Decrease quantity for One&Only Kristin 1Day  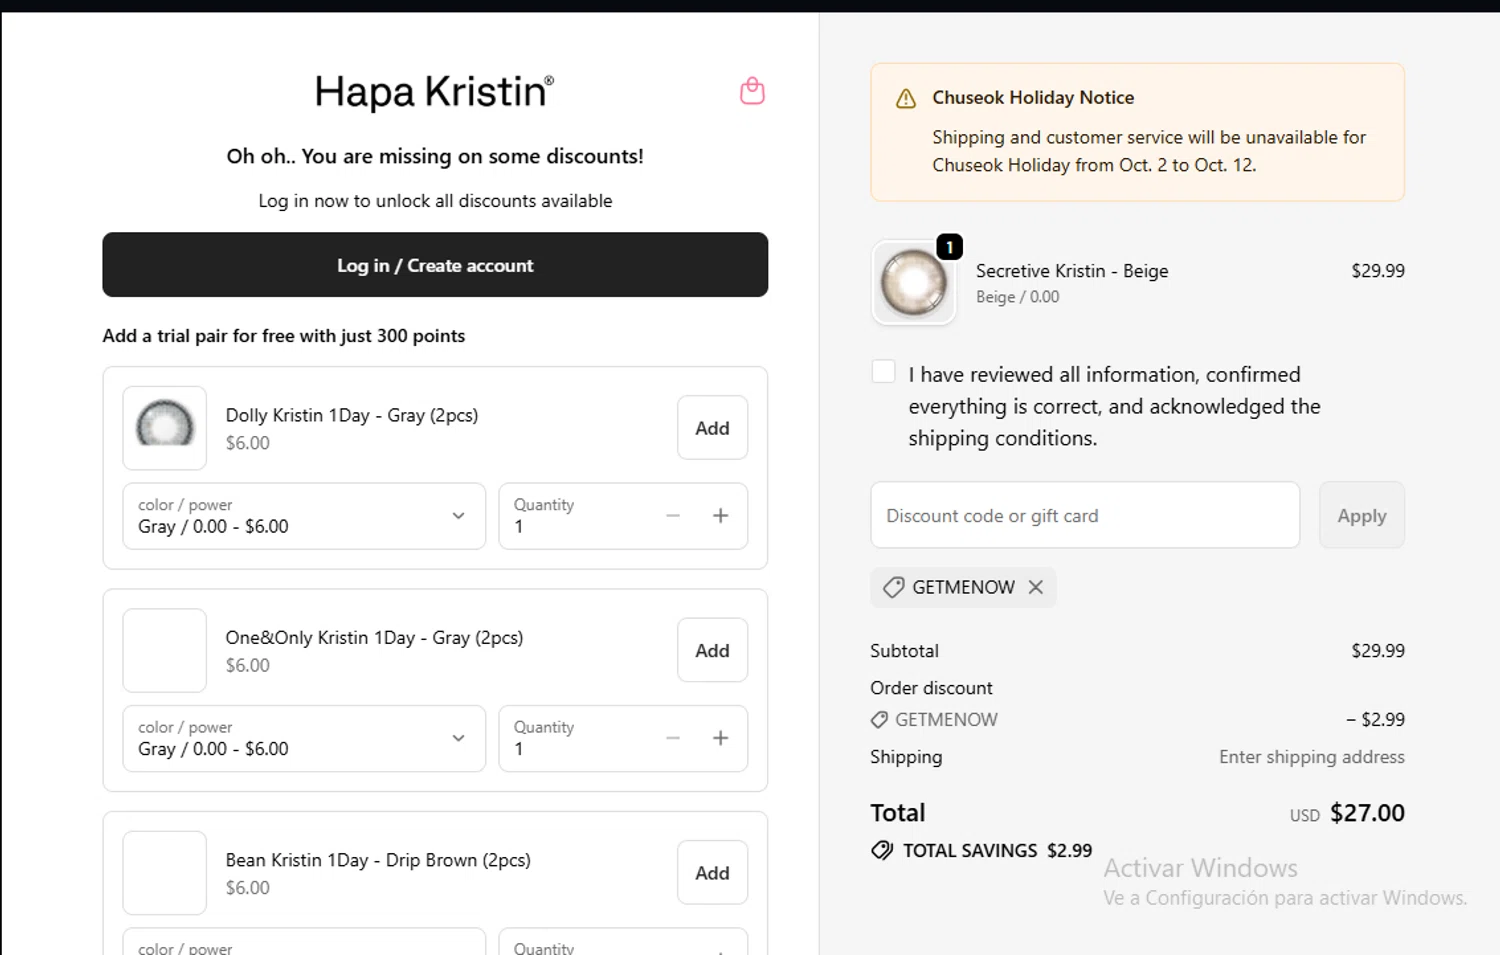click(x=673, y=738)
